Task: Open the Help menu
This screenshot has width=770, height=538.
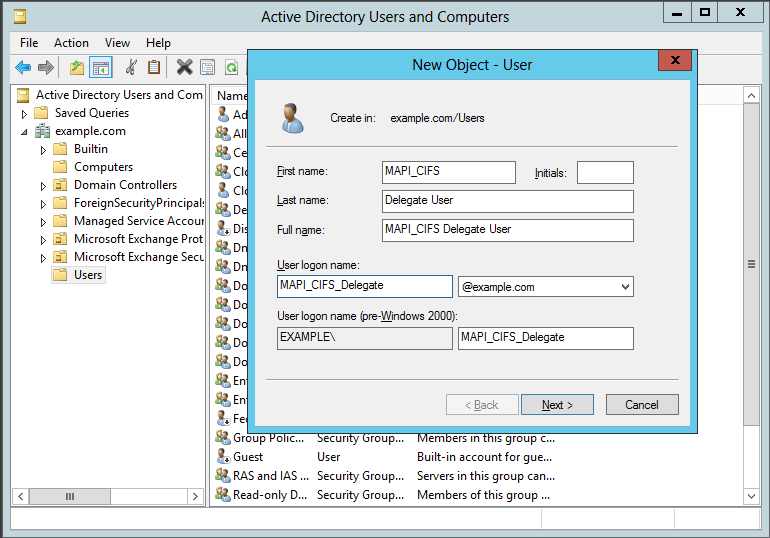Action: click(158, 43)
